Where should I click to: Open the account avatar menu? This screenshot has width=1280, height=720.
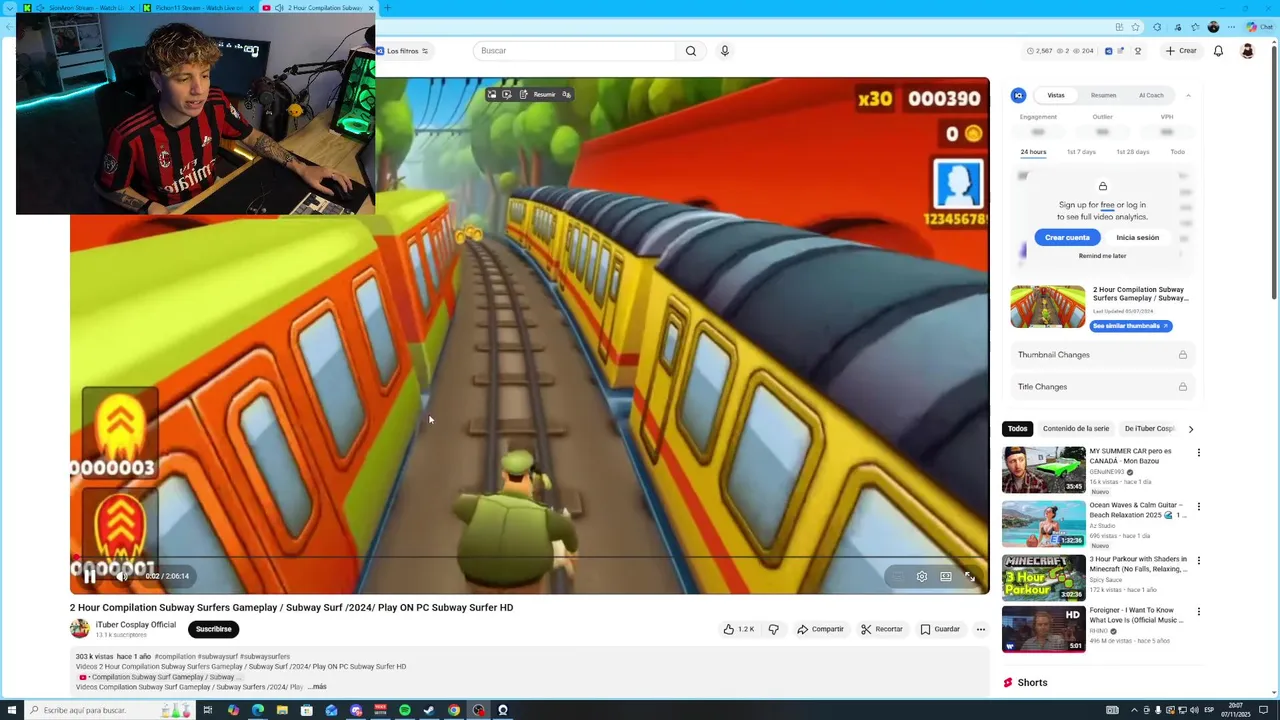pyautogui.click(x=1247, y=51)
